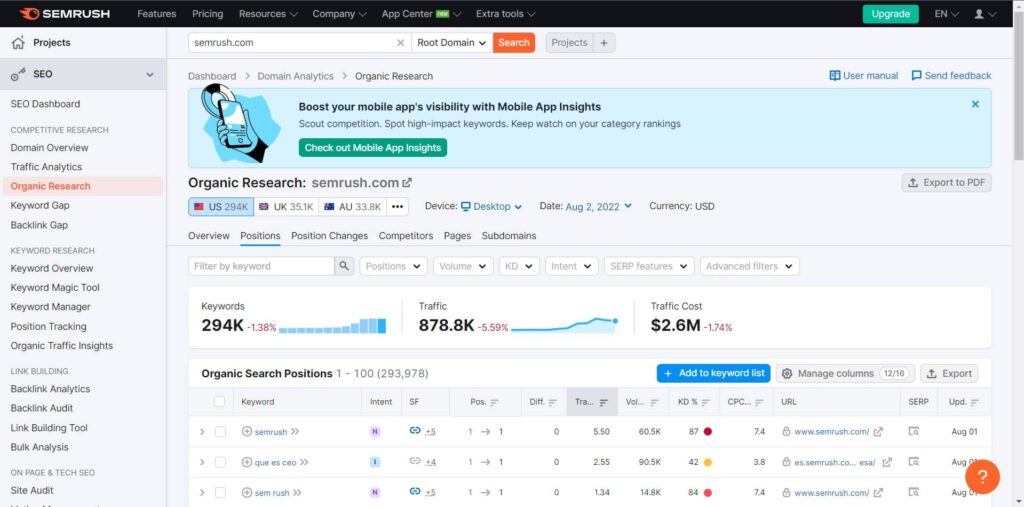1024x507 pixels.
Task: Click Check out Mobile App Insights button
Action: pos(373,148)
